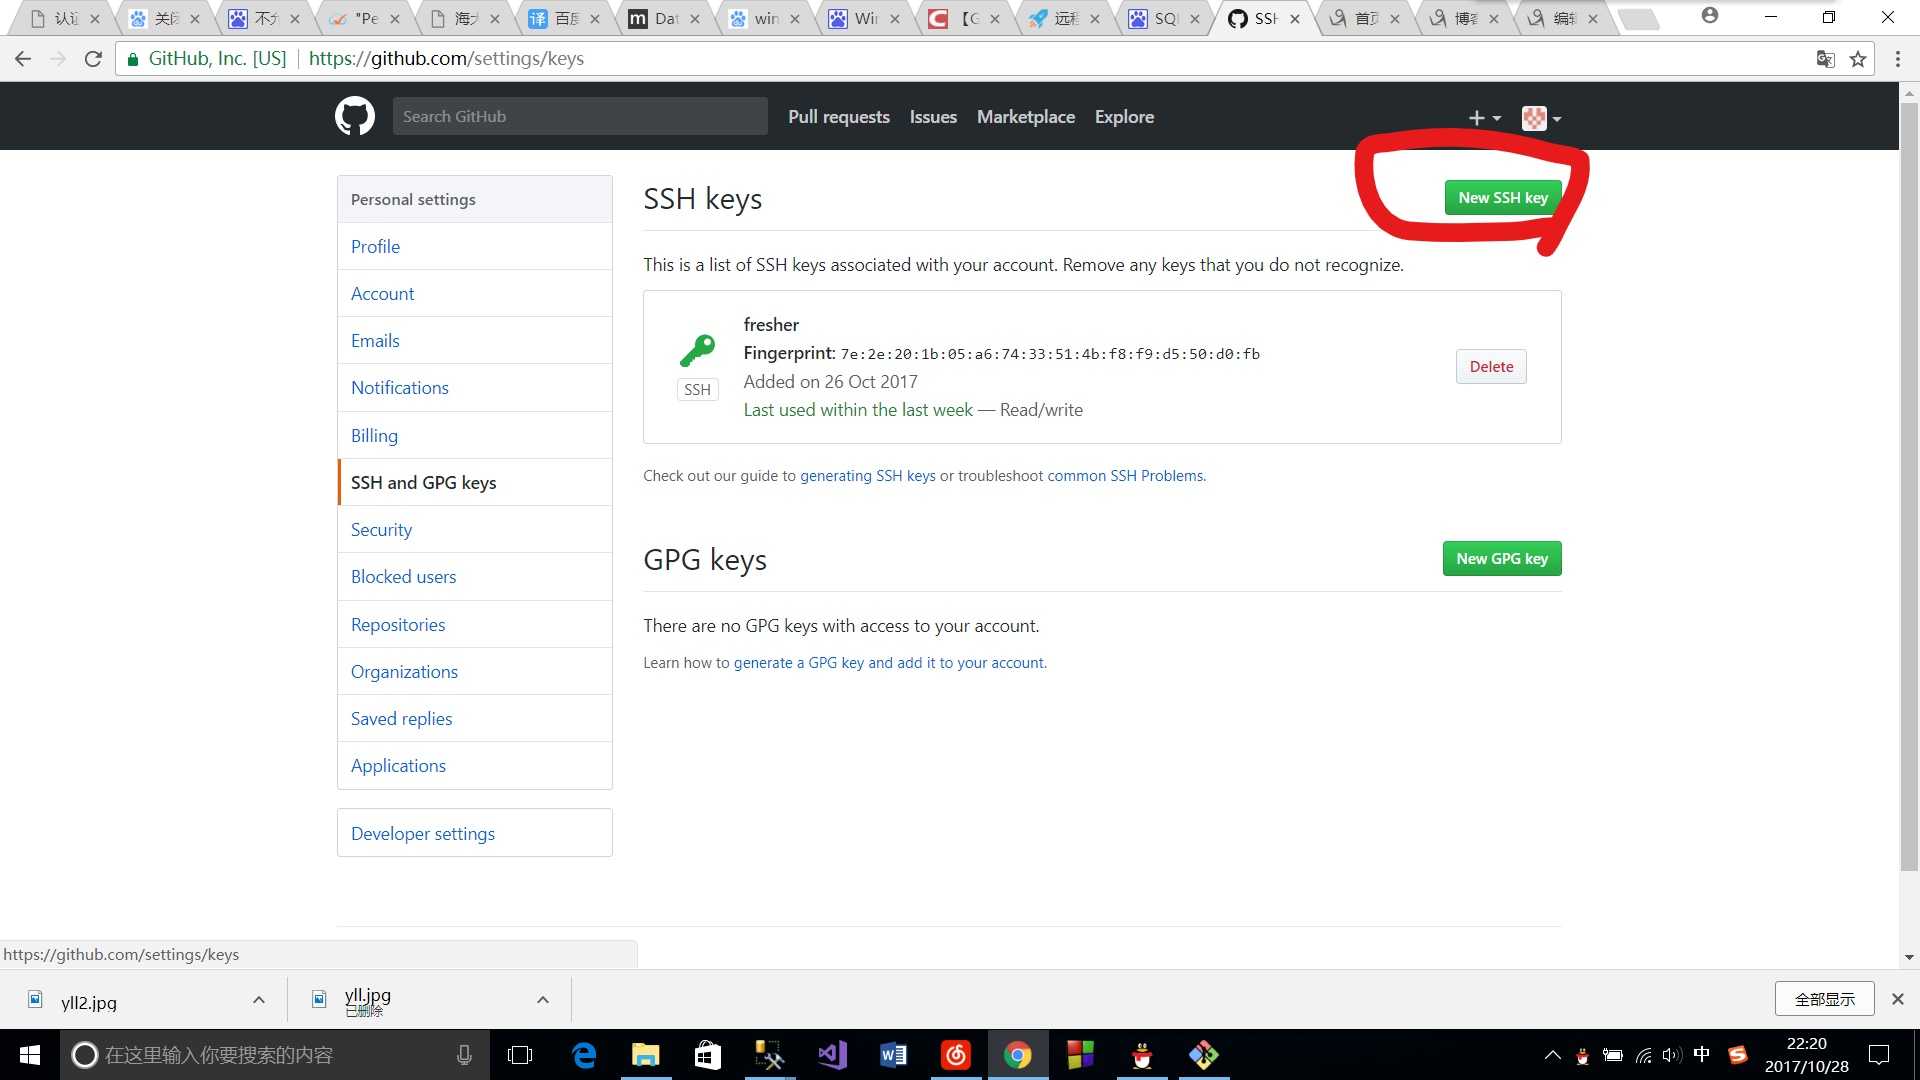Open Explore in the header
The height and width of the screenshot is (1080, 1920).
tap(1124, 117)
